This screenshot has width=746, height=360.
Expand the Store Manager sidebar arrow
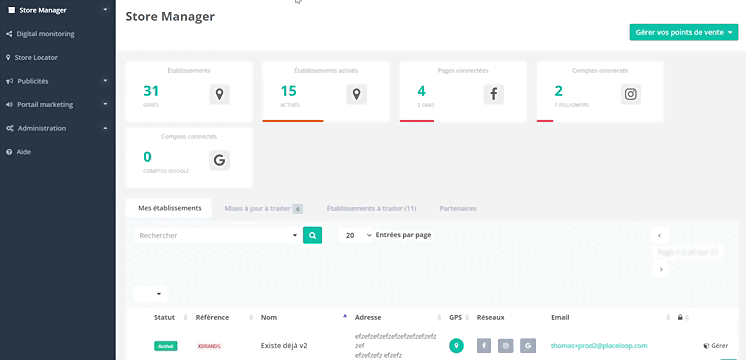(x=105, y=10)
